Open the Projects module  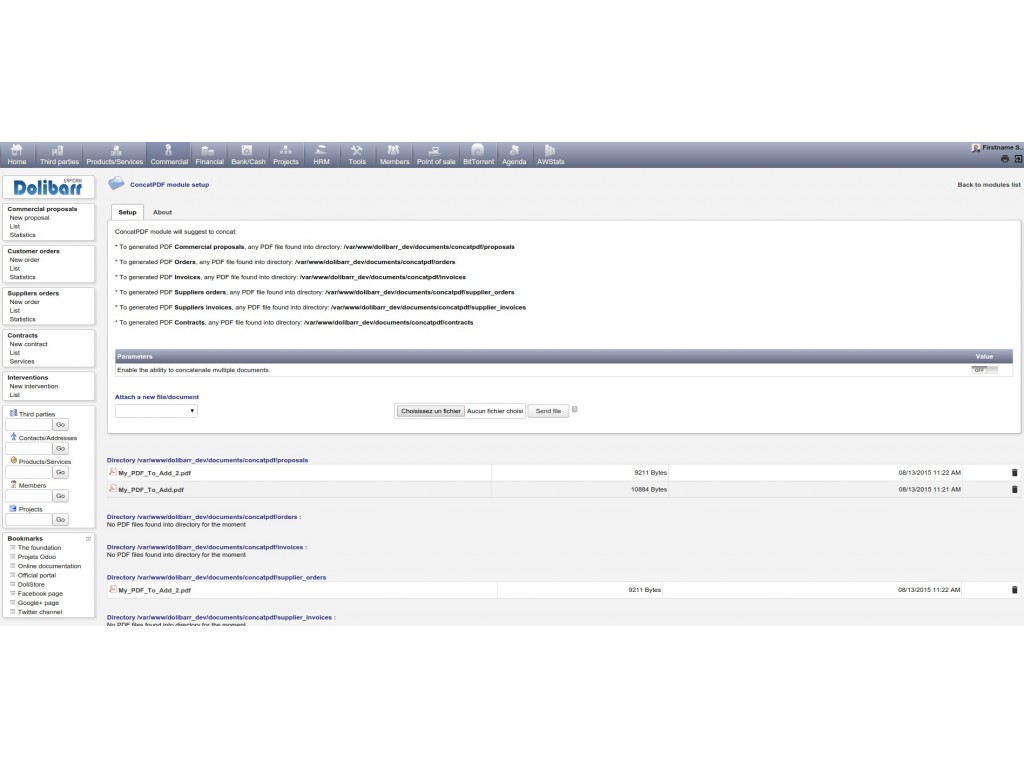coord(285,155)
